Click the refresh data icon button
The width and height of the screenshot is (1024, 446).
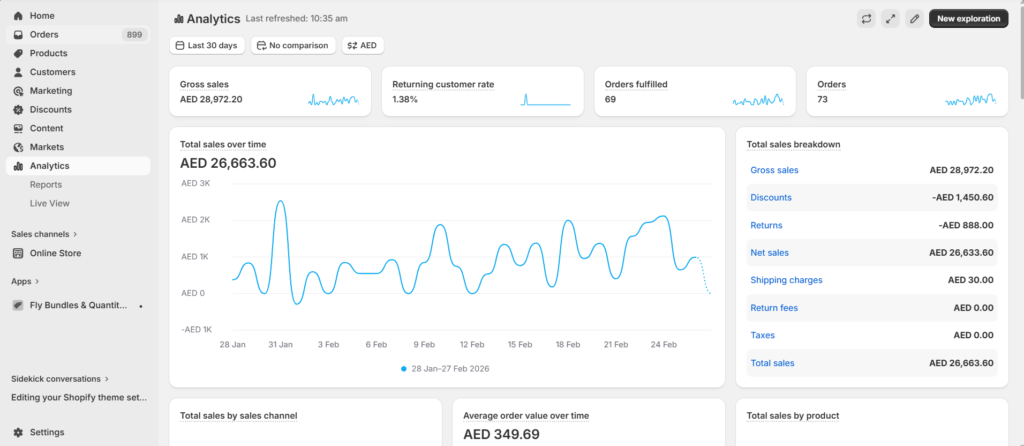click(866, 19)
